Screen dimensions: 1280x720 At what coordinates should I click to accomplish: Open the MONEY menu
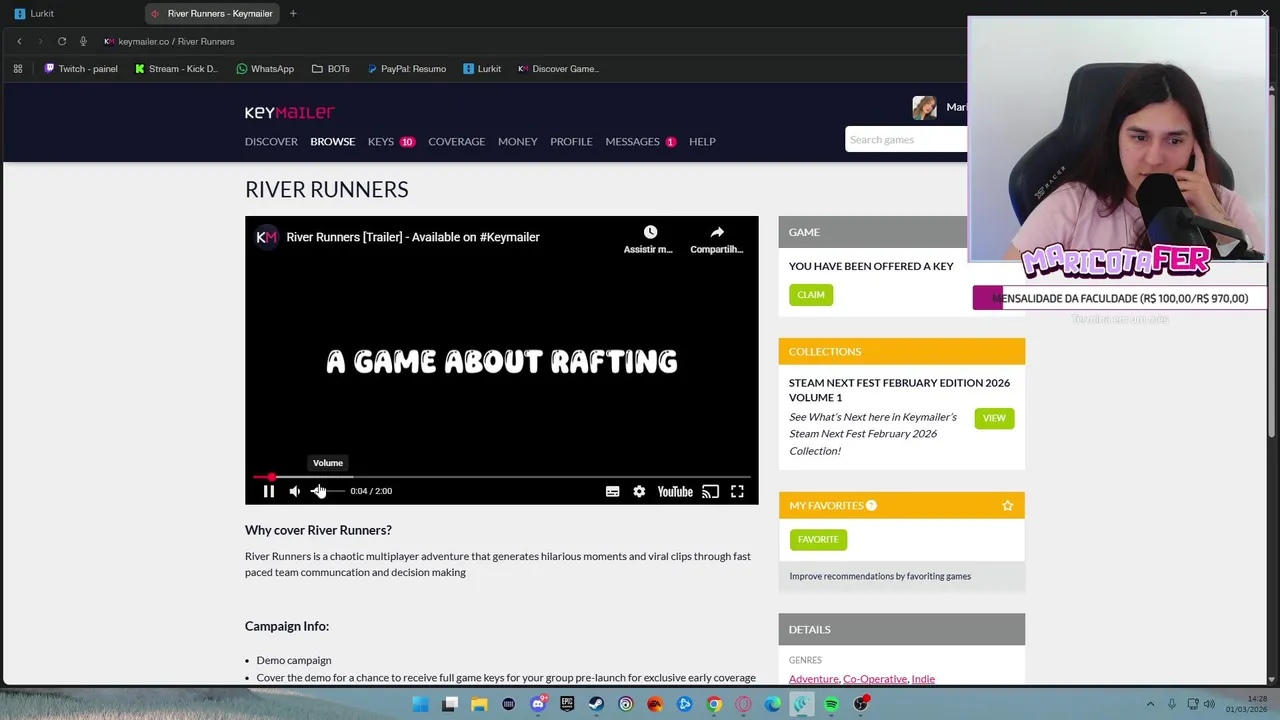click(x=518, y=141)
